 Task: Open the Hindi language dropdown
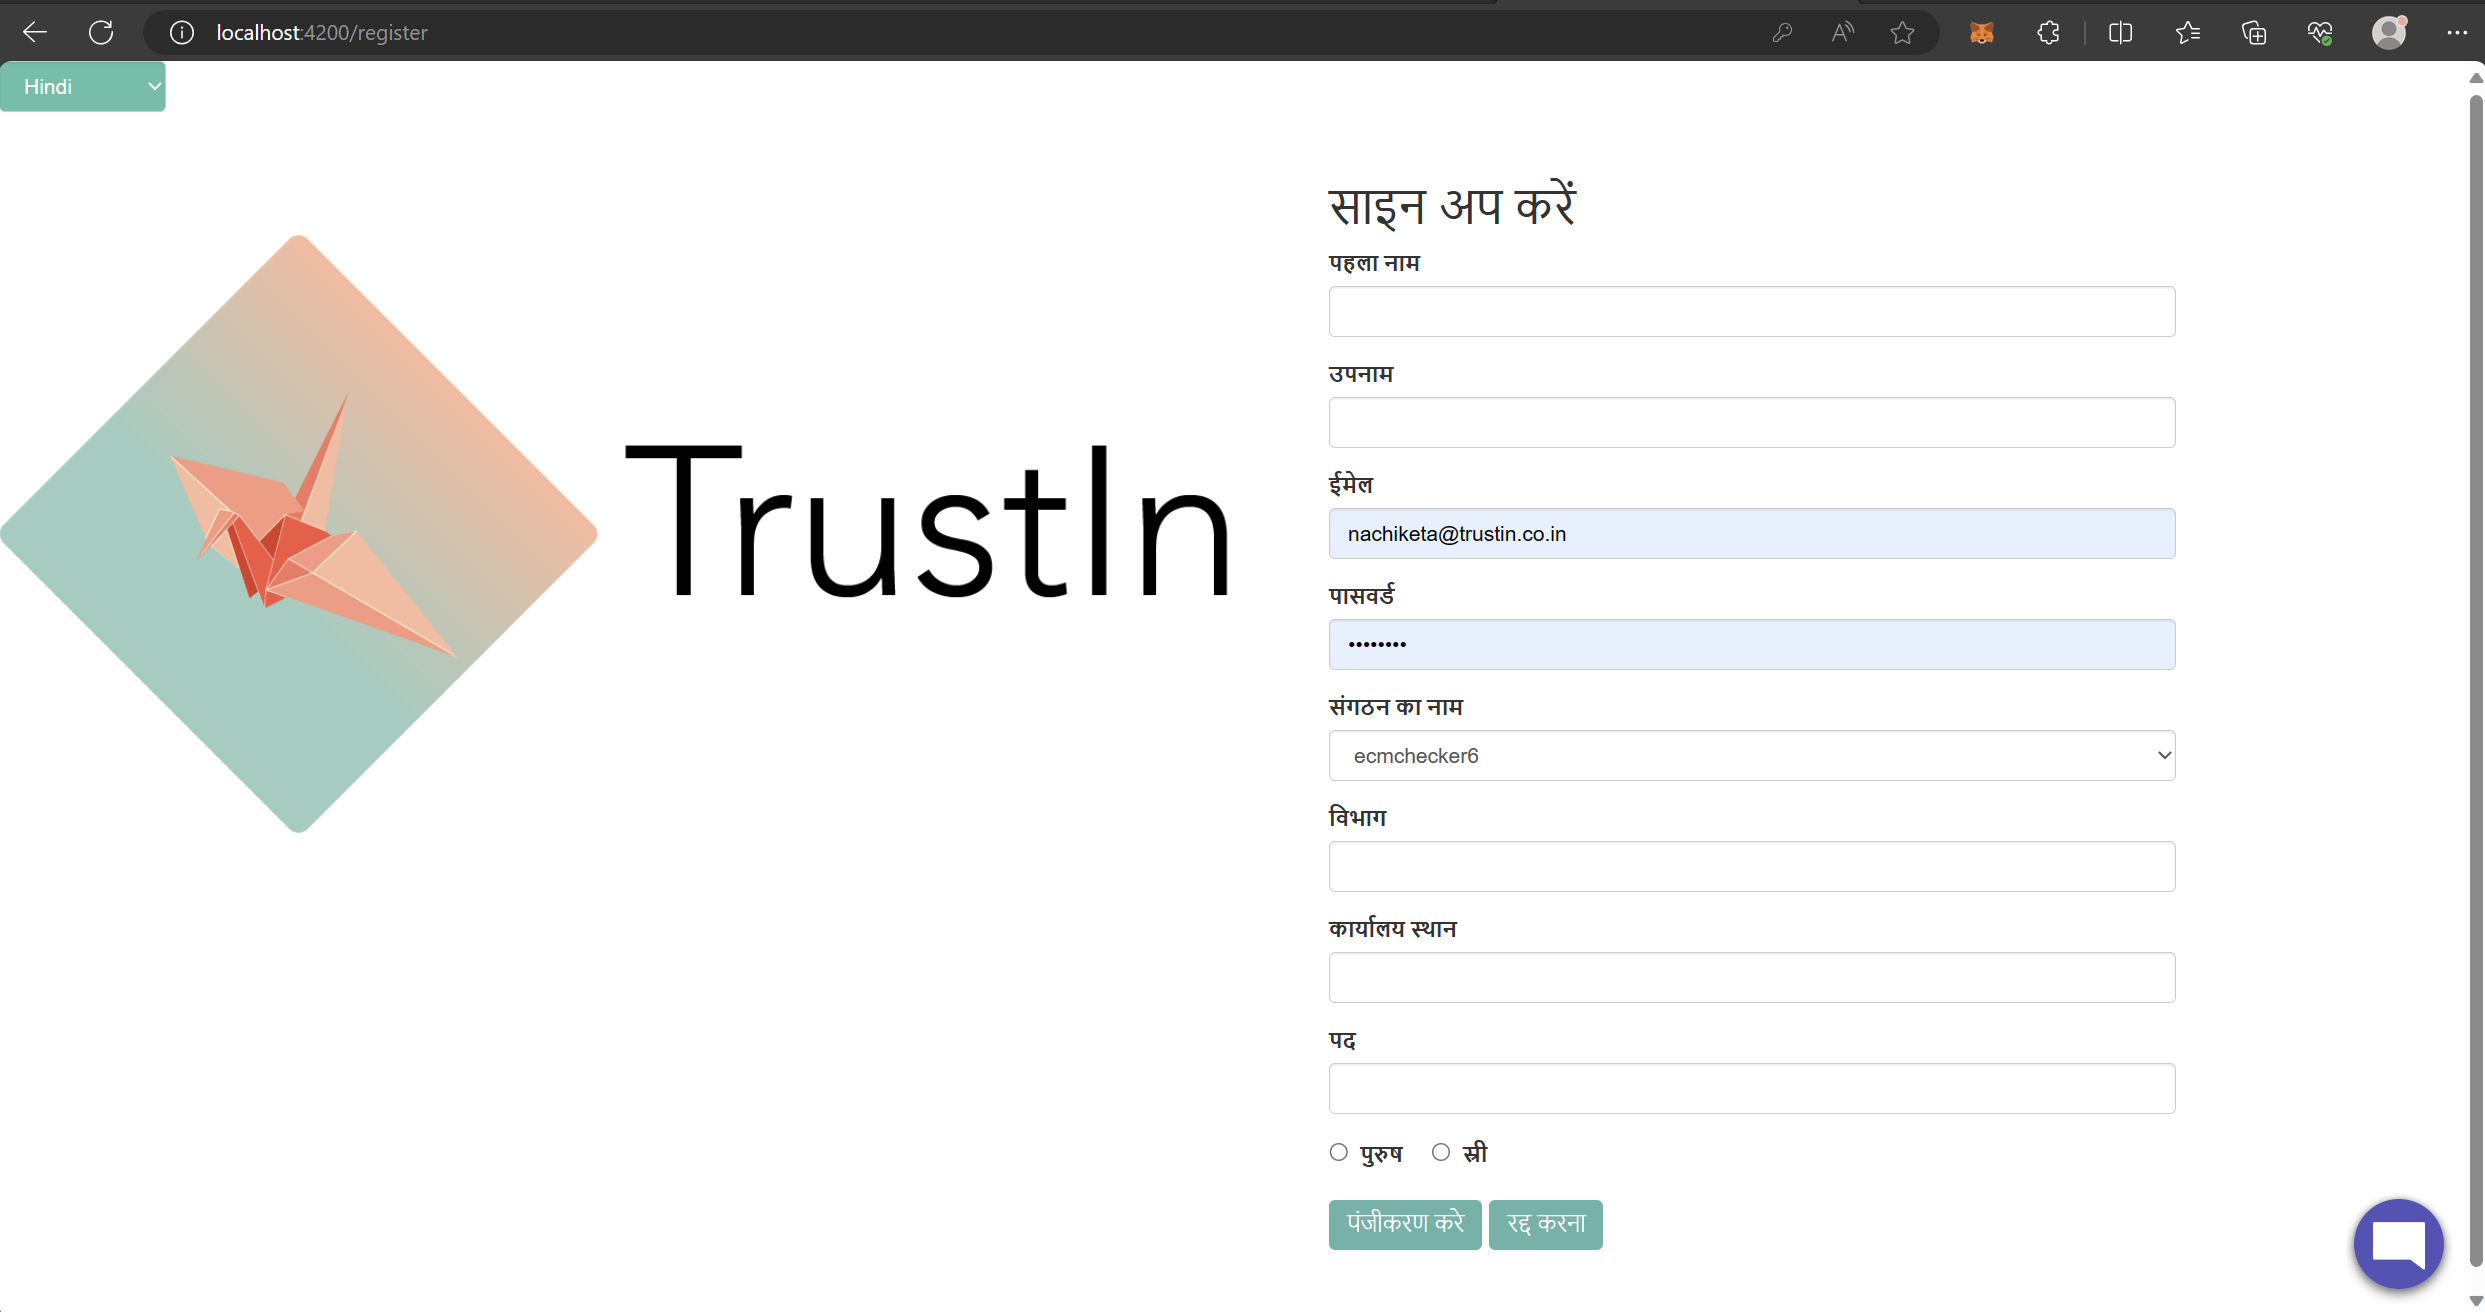coord(83,86)
